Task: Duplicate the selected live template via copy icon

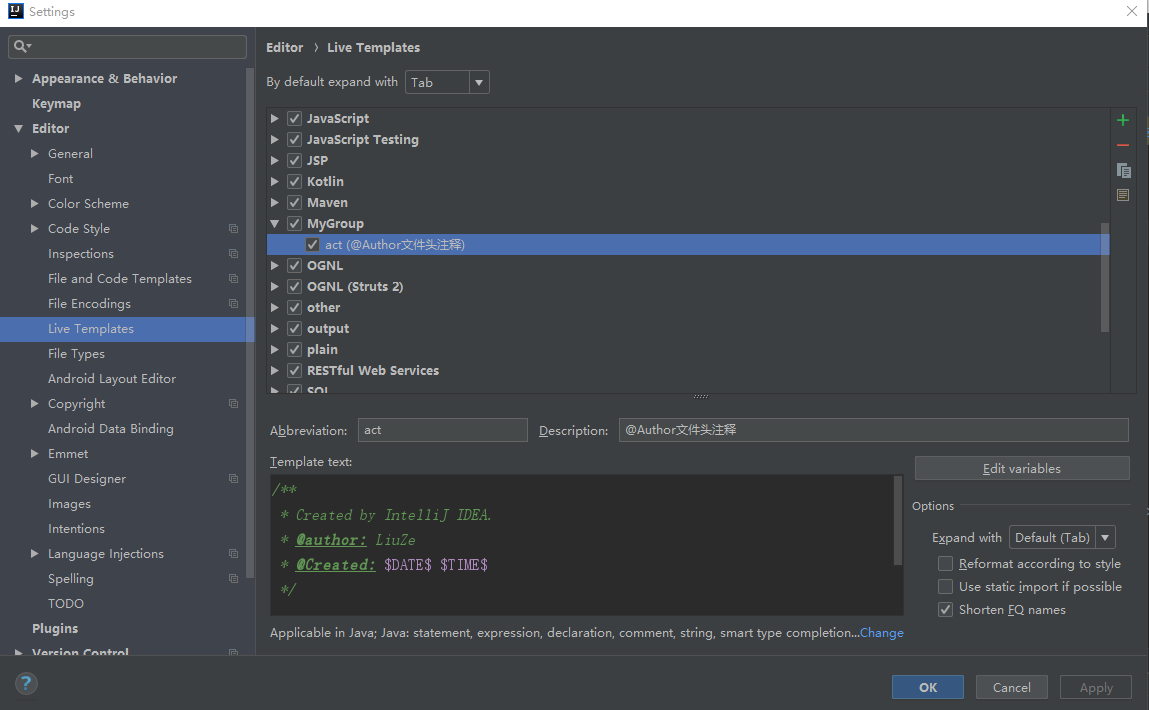Action: point(1122,170)
